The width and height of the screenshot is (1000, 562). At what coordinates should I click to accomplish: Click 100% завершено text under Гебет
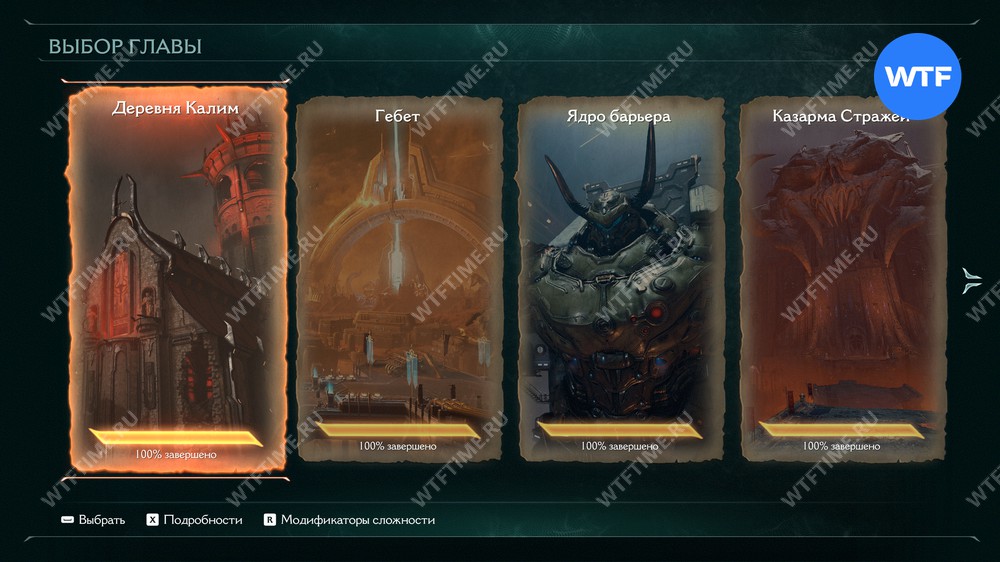tap(397, 446)
